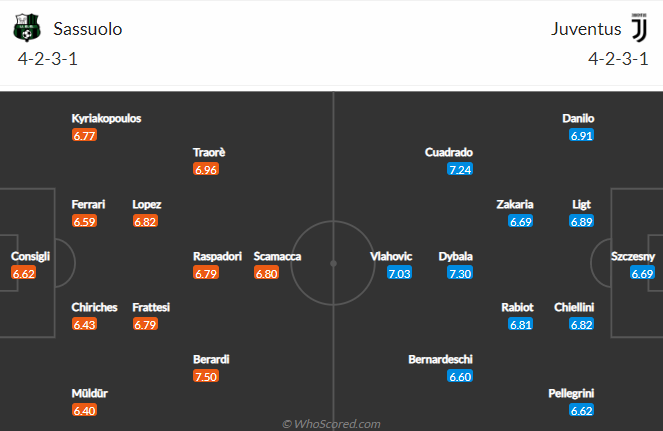Select Vlahovic's 7.03 rating badge
Screen dimensions: 663x431
pos(399,273)
